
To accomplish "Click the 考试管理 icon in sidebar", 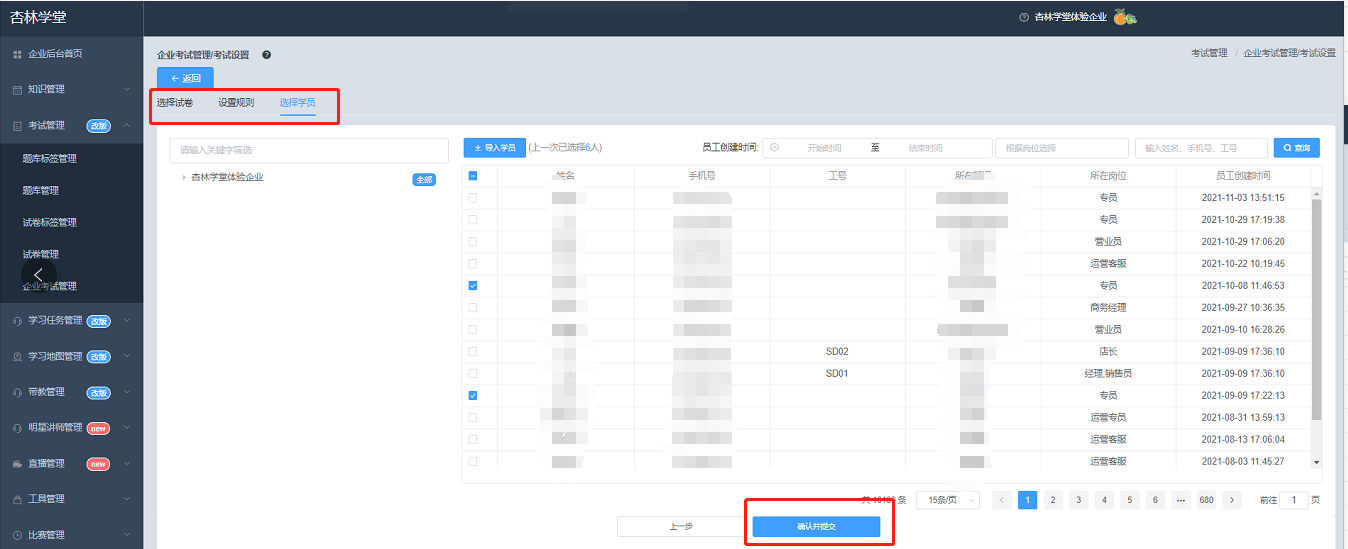I will [x=17, y=126].
